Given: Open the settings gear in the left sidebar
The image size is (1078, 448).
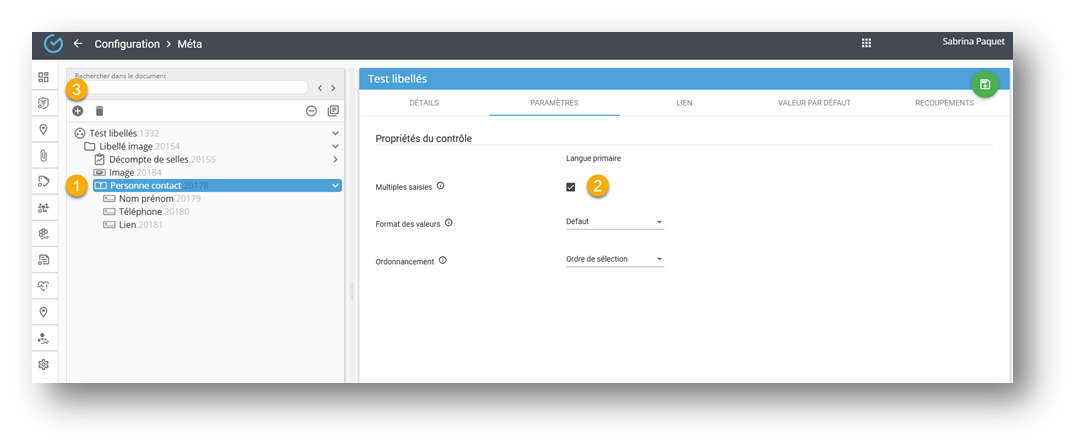Looking at the screenshot, I should [x=44, y=365].
